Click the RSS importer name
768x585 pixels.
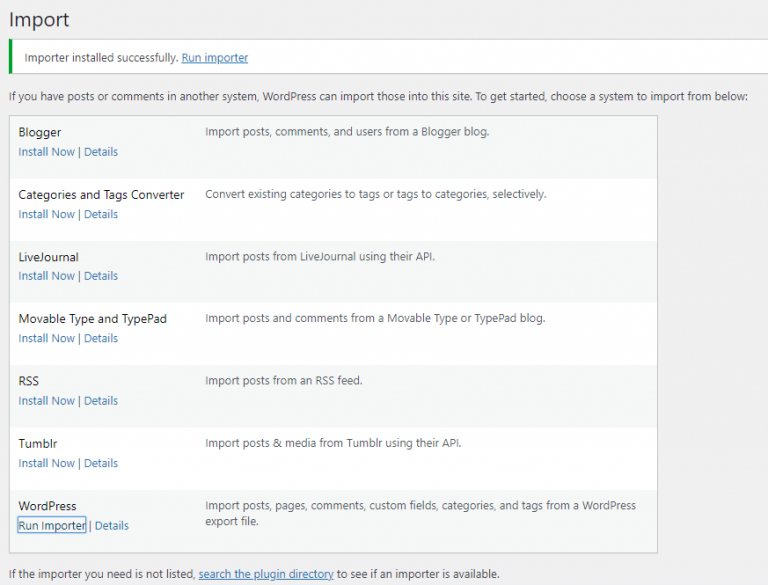(x=28, y=381)
